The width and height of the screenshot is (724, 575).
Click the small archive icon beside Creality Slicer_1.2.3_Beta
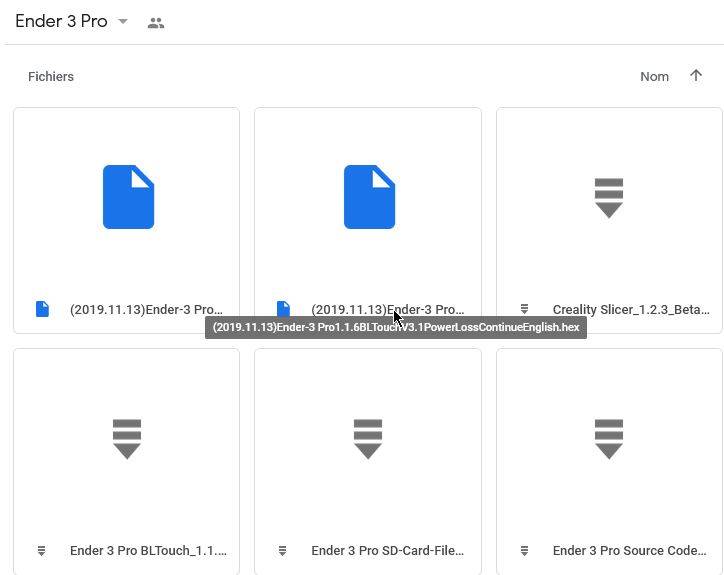tap(524, 309)
